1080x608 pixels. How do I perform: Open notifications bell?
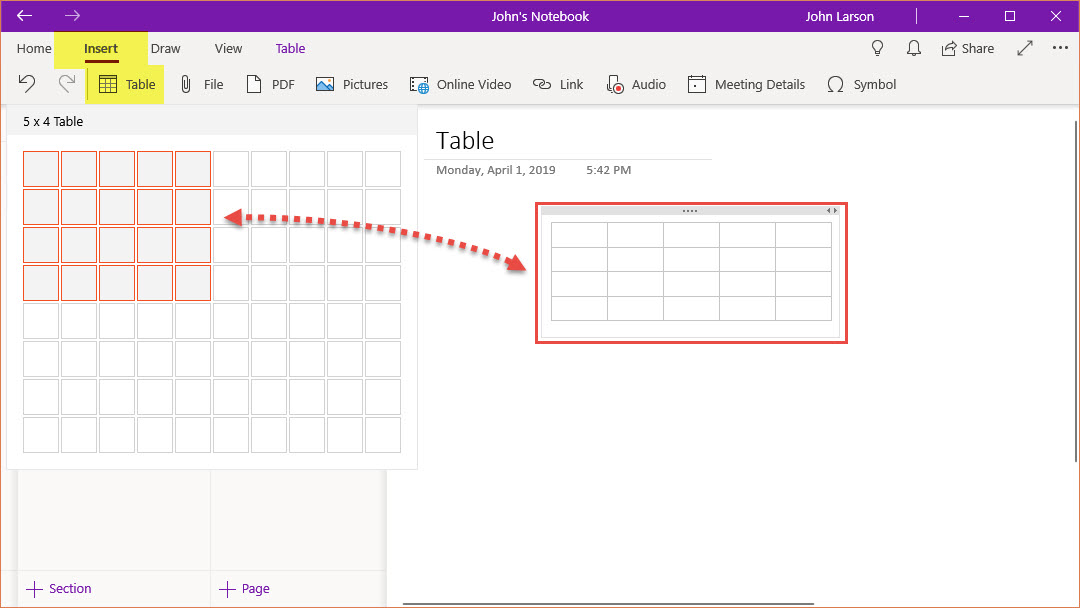click(913, 48)
